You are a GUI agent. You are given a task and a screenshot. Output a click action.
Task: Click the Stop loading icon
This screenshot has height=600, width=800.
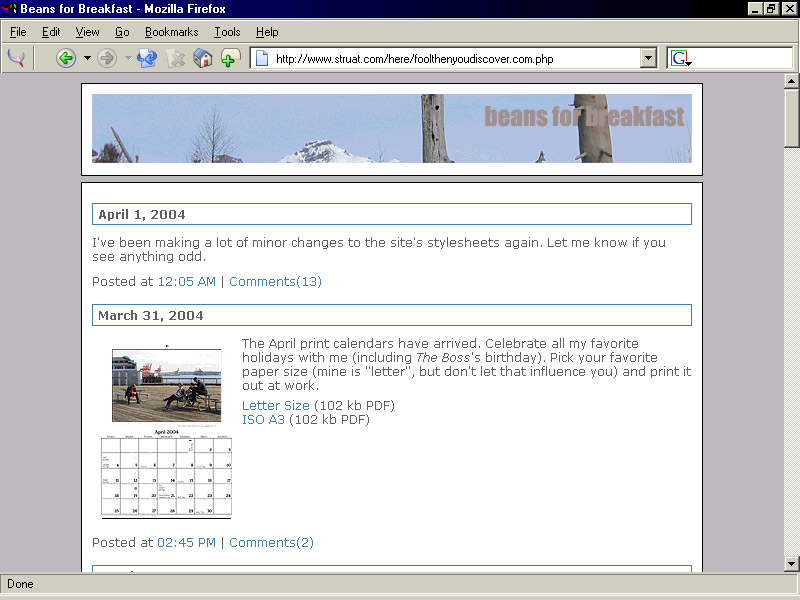(x=176, y=58)
